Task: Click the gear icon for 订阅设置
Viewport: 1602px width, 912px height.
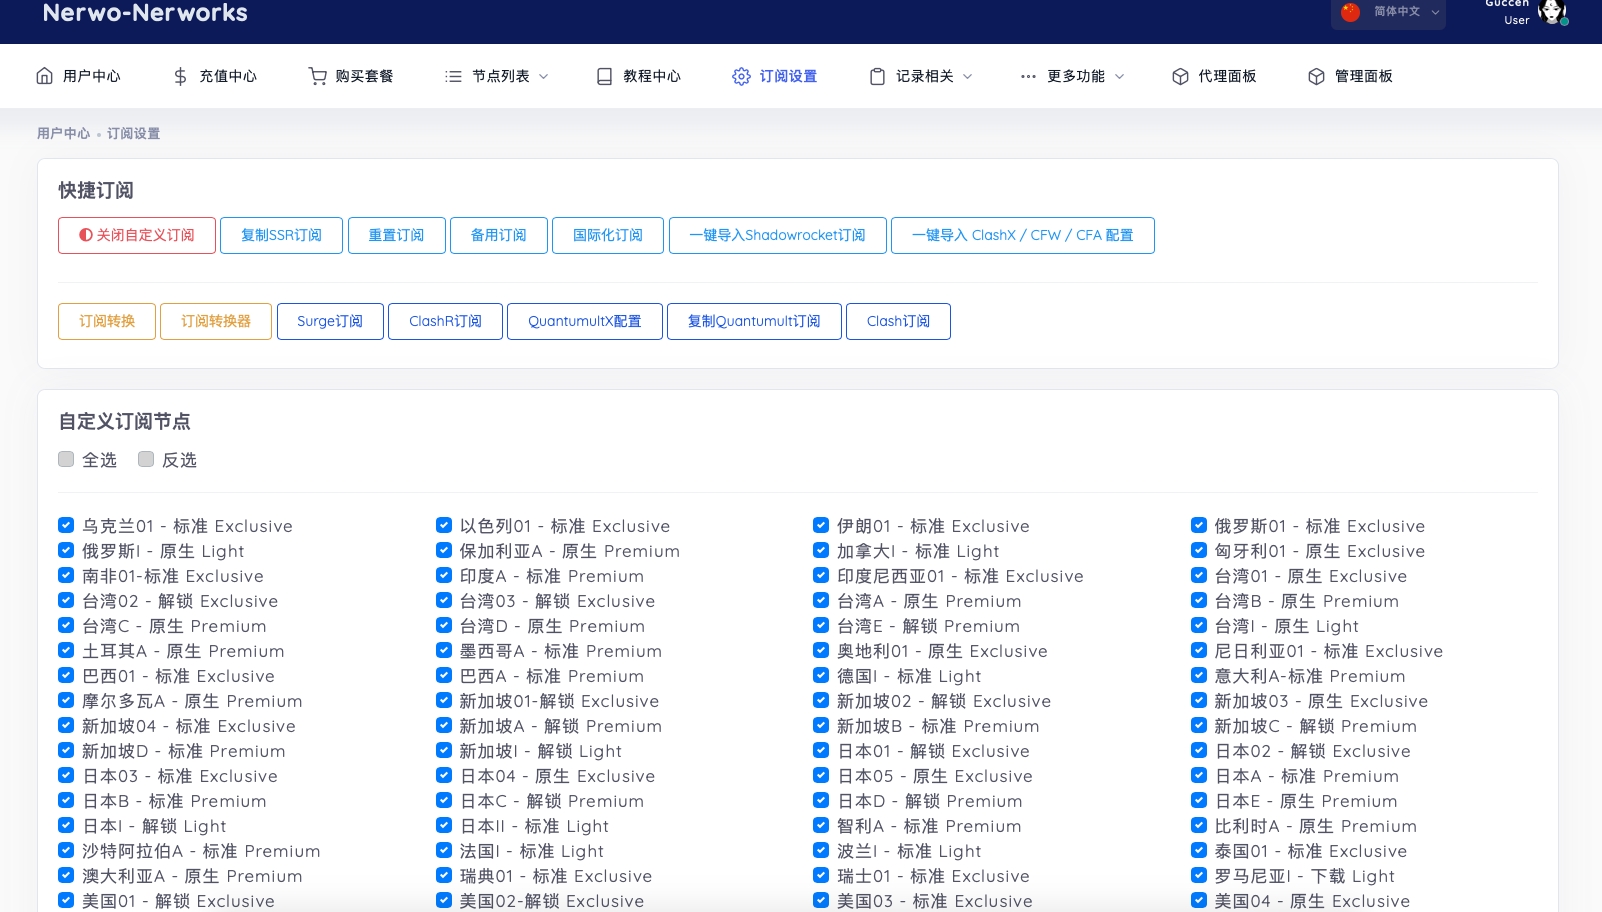Action: (741, 76)
